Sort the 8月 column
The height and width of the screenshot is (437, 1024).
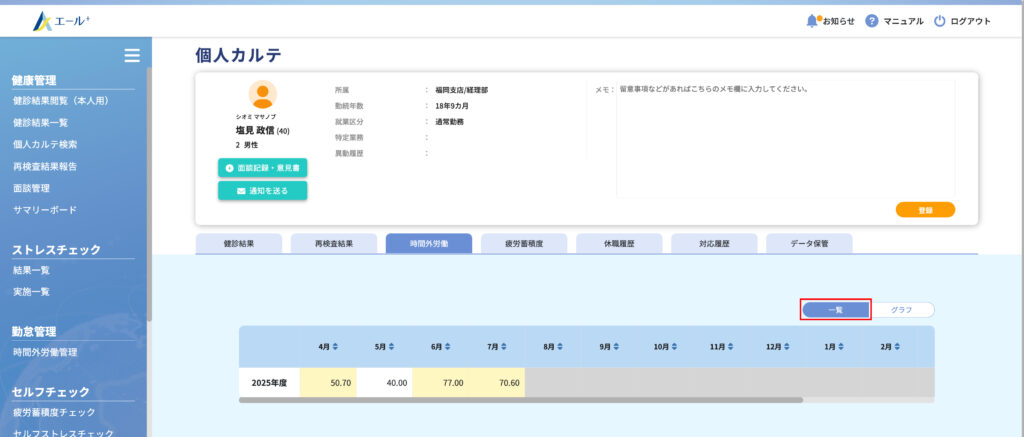click(x=560, y=347)
